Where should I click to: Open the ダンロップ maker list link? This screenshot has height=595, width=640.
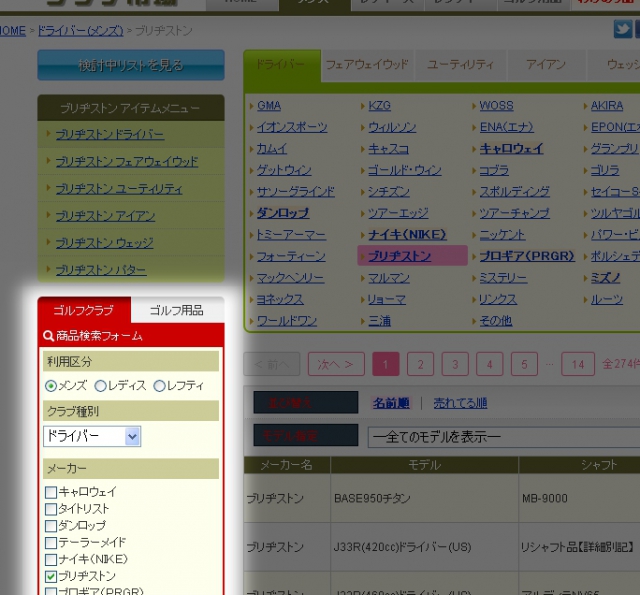[283, 213]
